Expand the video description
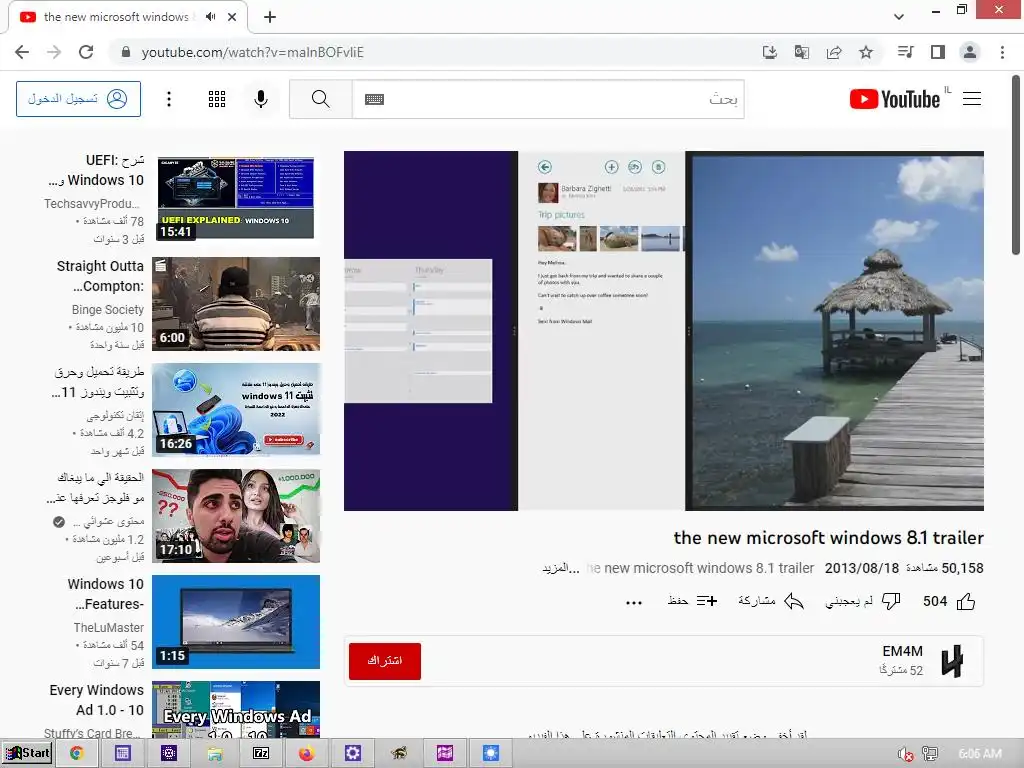The image size is (1024, 768). click(561, 568)
